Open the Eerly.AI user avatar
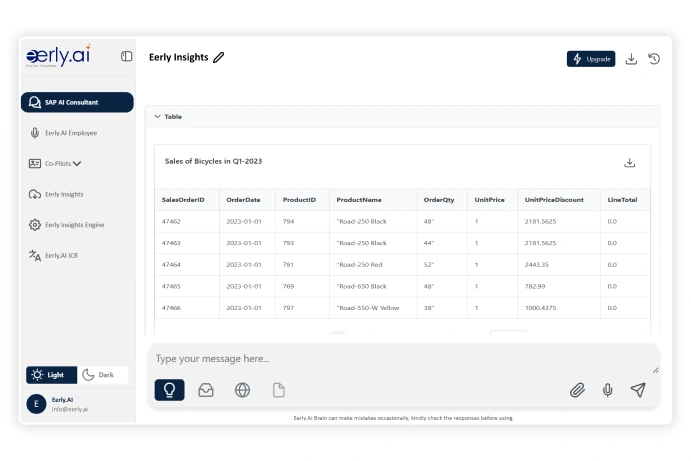This screenshot has height=461, width=691. 36,404
